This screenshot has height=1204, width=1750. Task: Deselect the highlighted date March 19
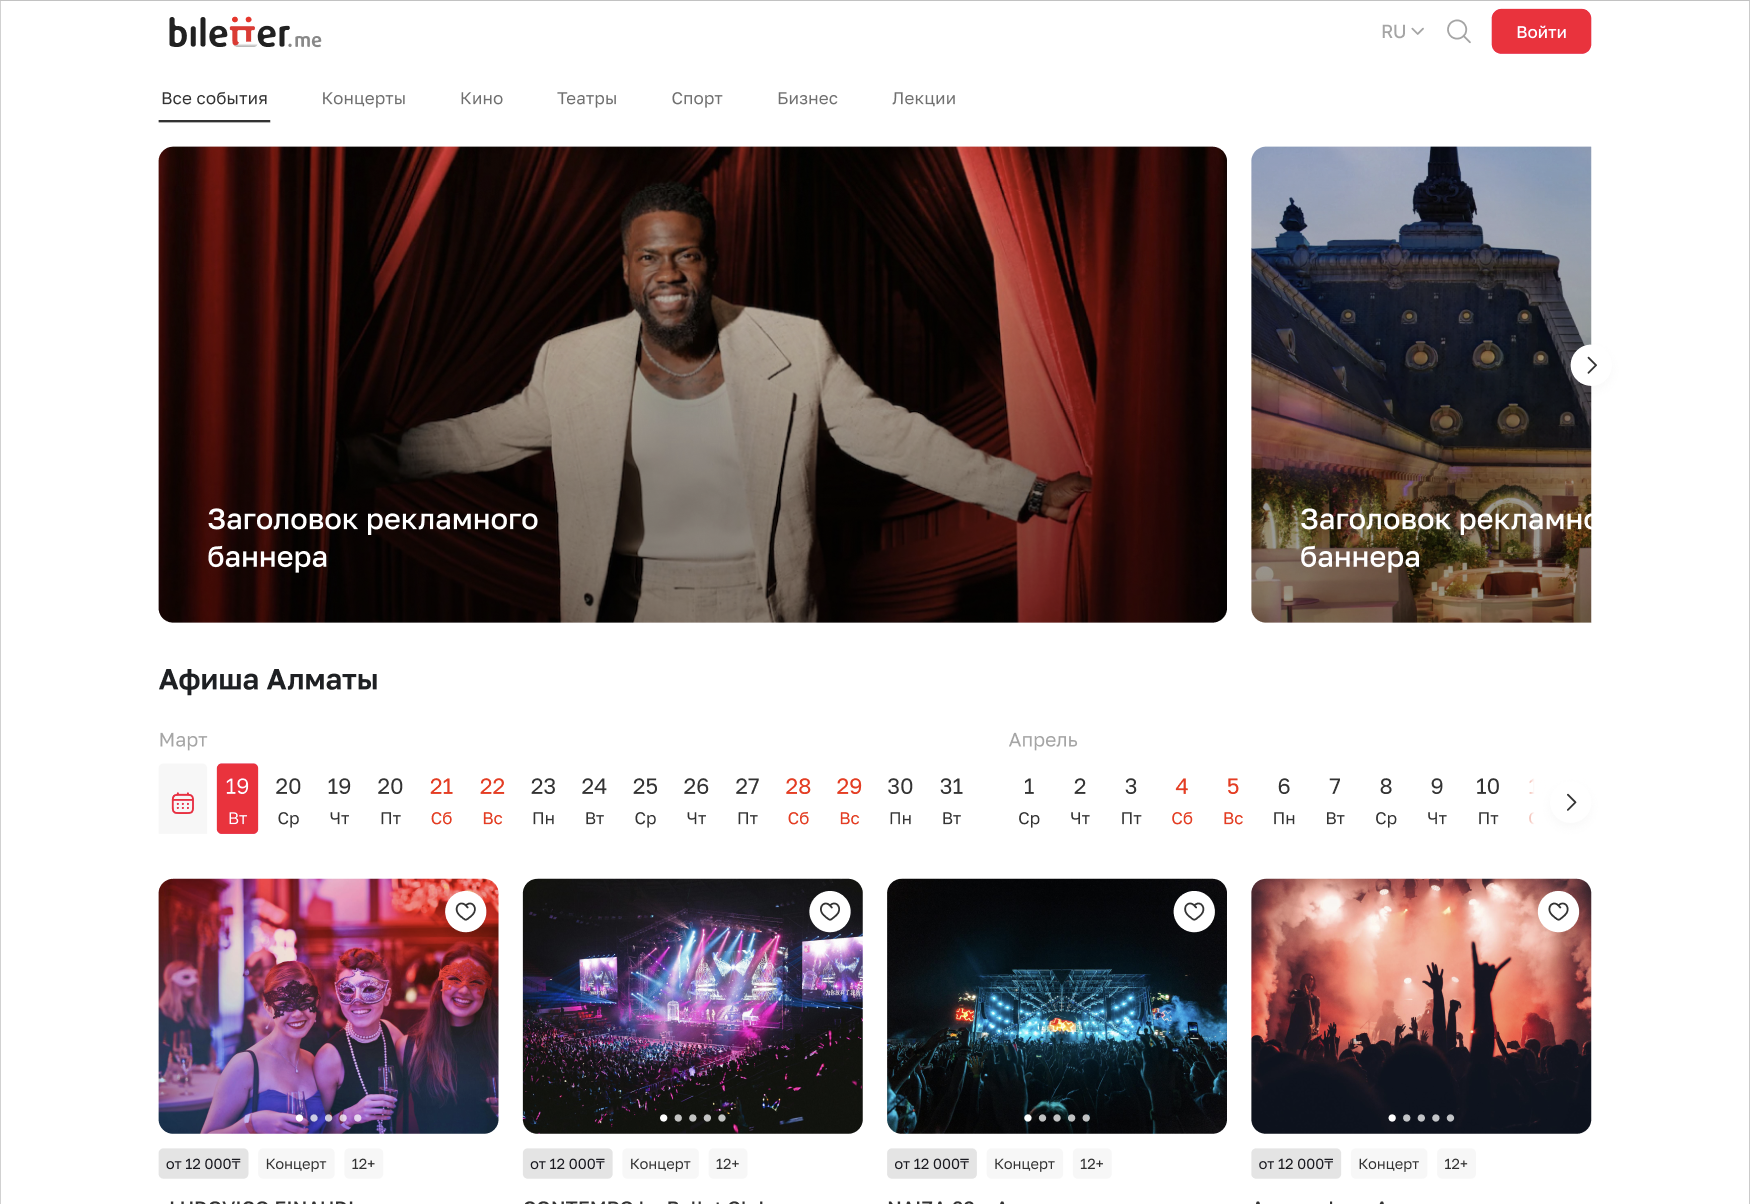tap(237, 799)
